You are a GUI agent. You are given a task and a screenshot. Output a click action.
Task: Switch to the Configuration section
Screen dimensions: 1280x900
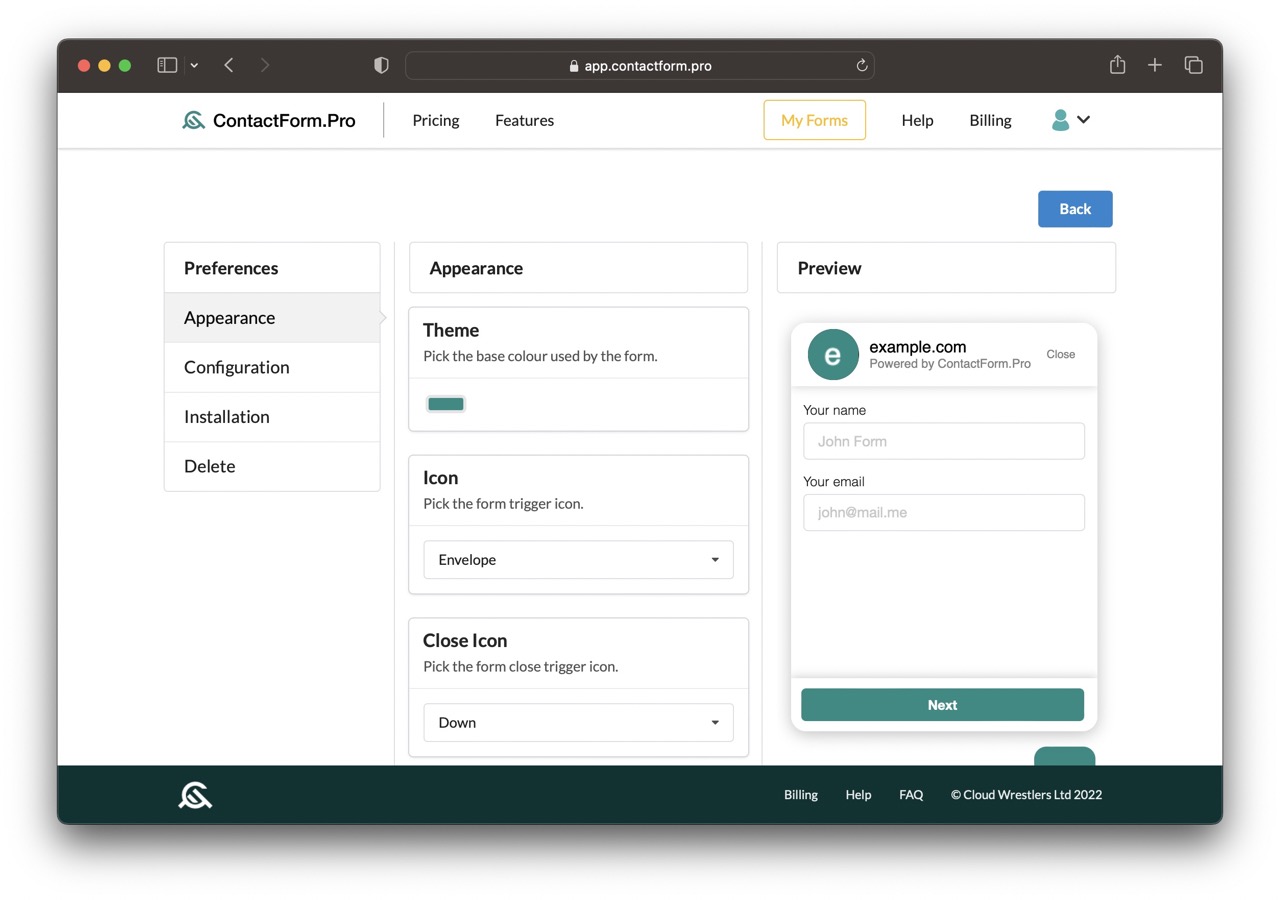click(x=236, y=367)
